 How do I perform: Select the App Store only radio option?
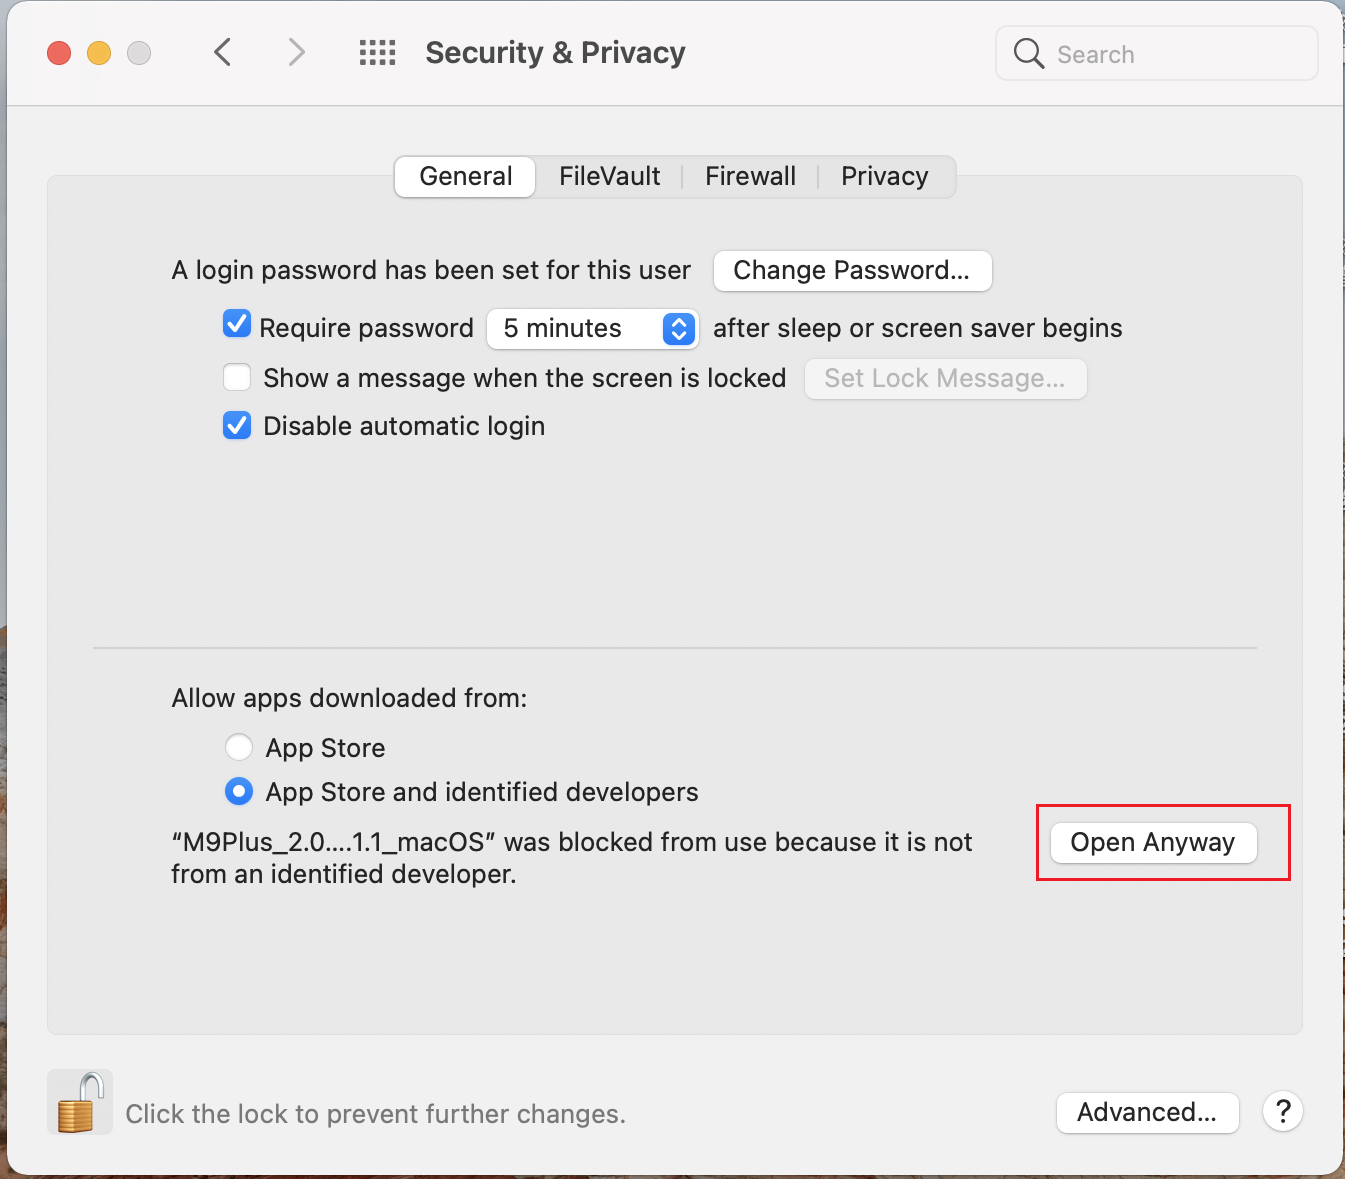(x=239, y=747)
